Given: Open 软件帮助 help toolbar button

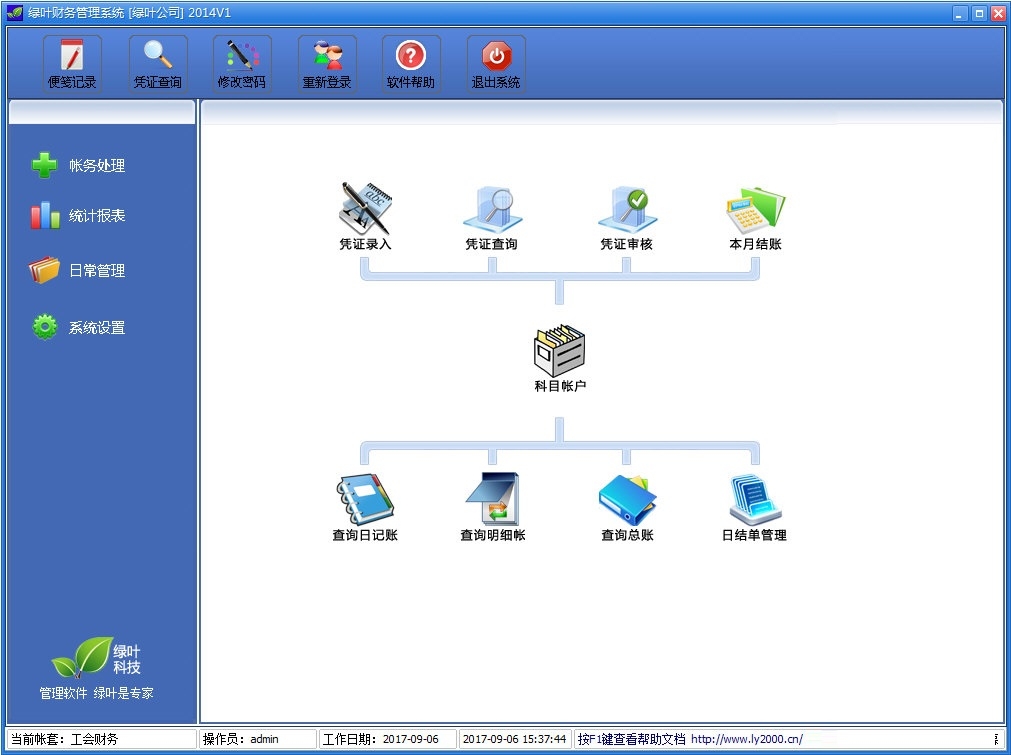Looking at the screenshot, I should [x=411, y=64].
